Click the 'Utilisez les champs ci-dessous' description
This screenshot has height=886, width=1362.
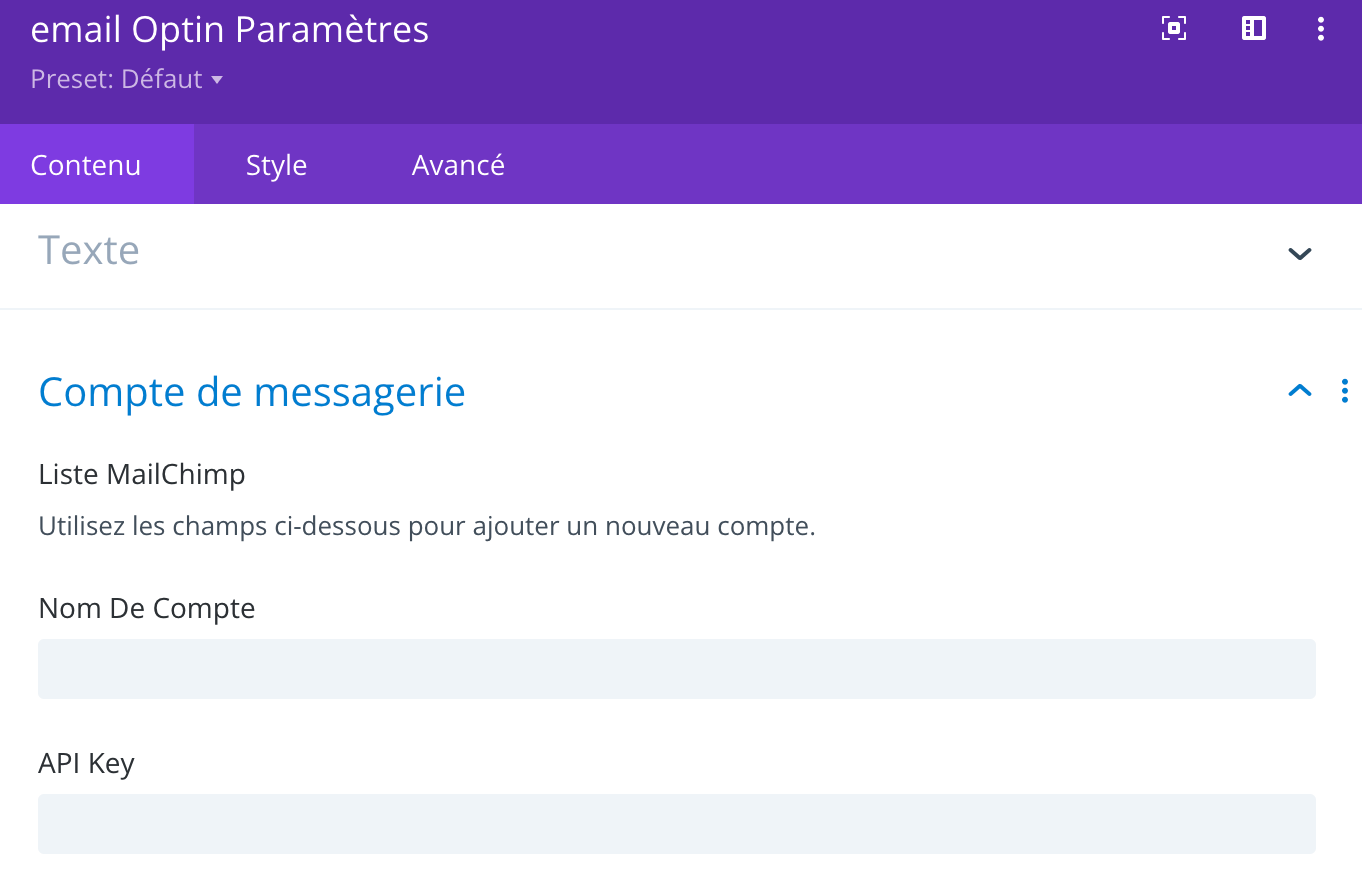tap(427, 526)
